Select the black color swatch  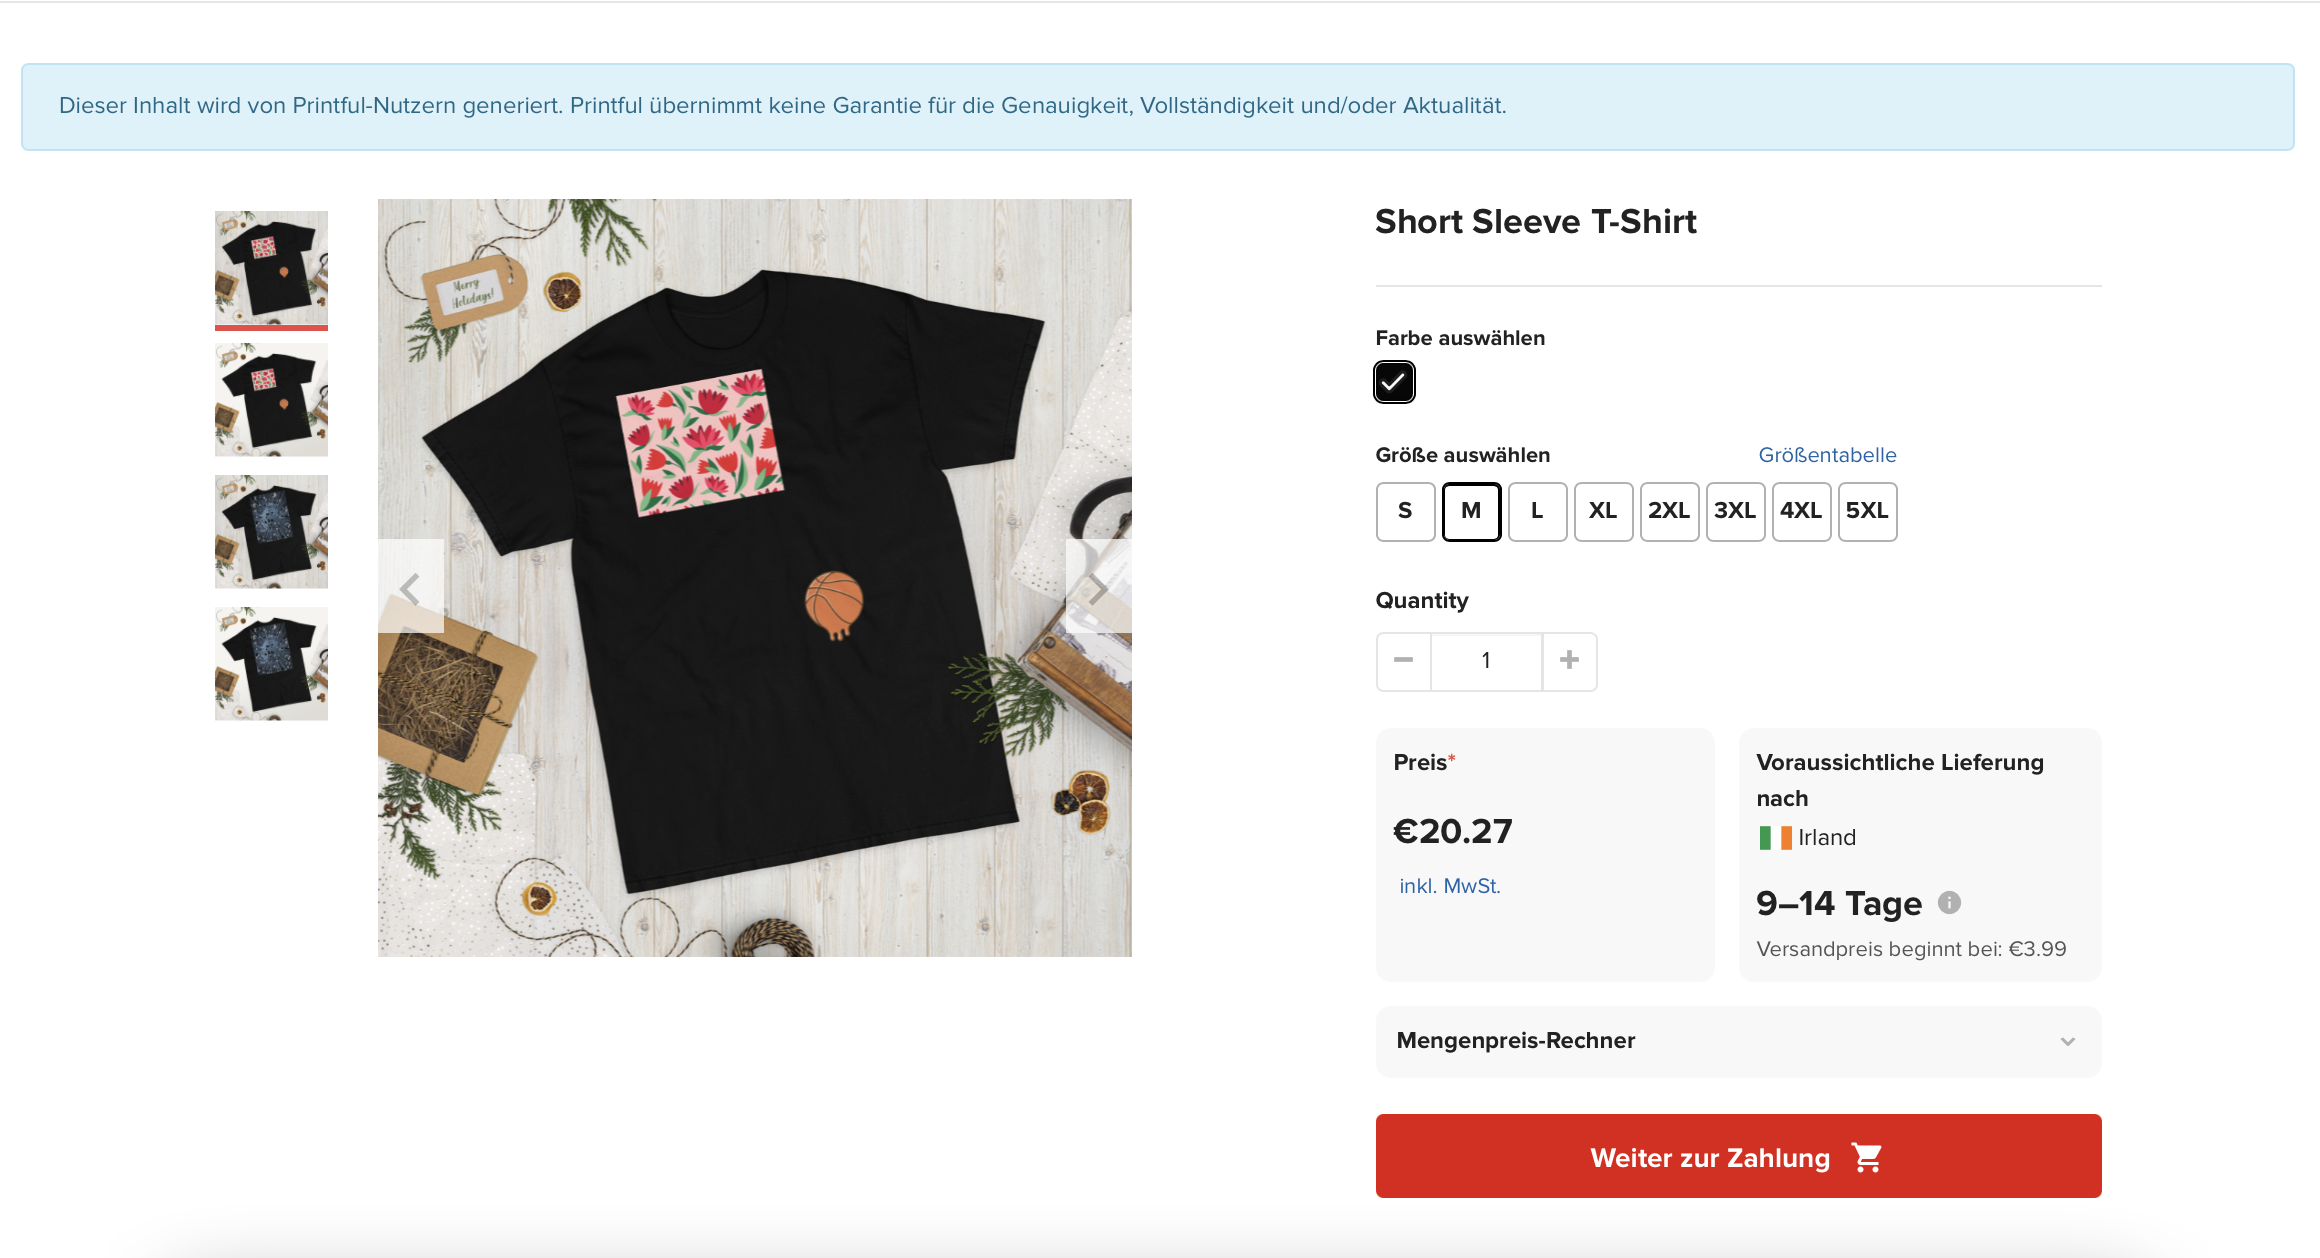pos(1394,382)
